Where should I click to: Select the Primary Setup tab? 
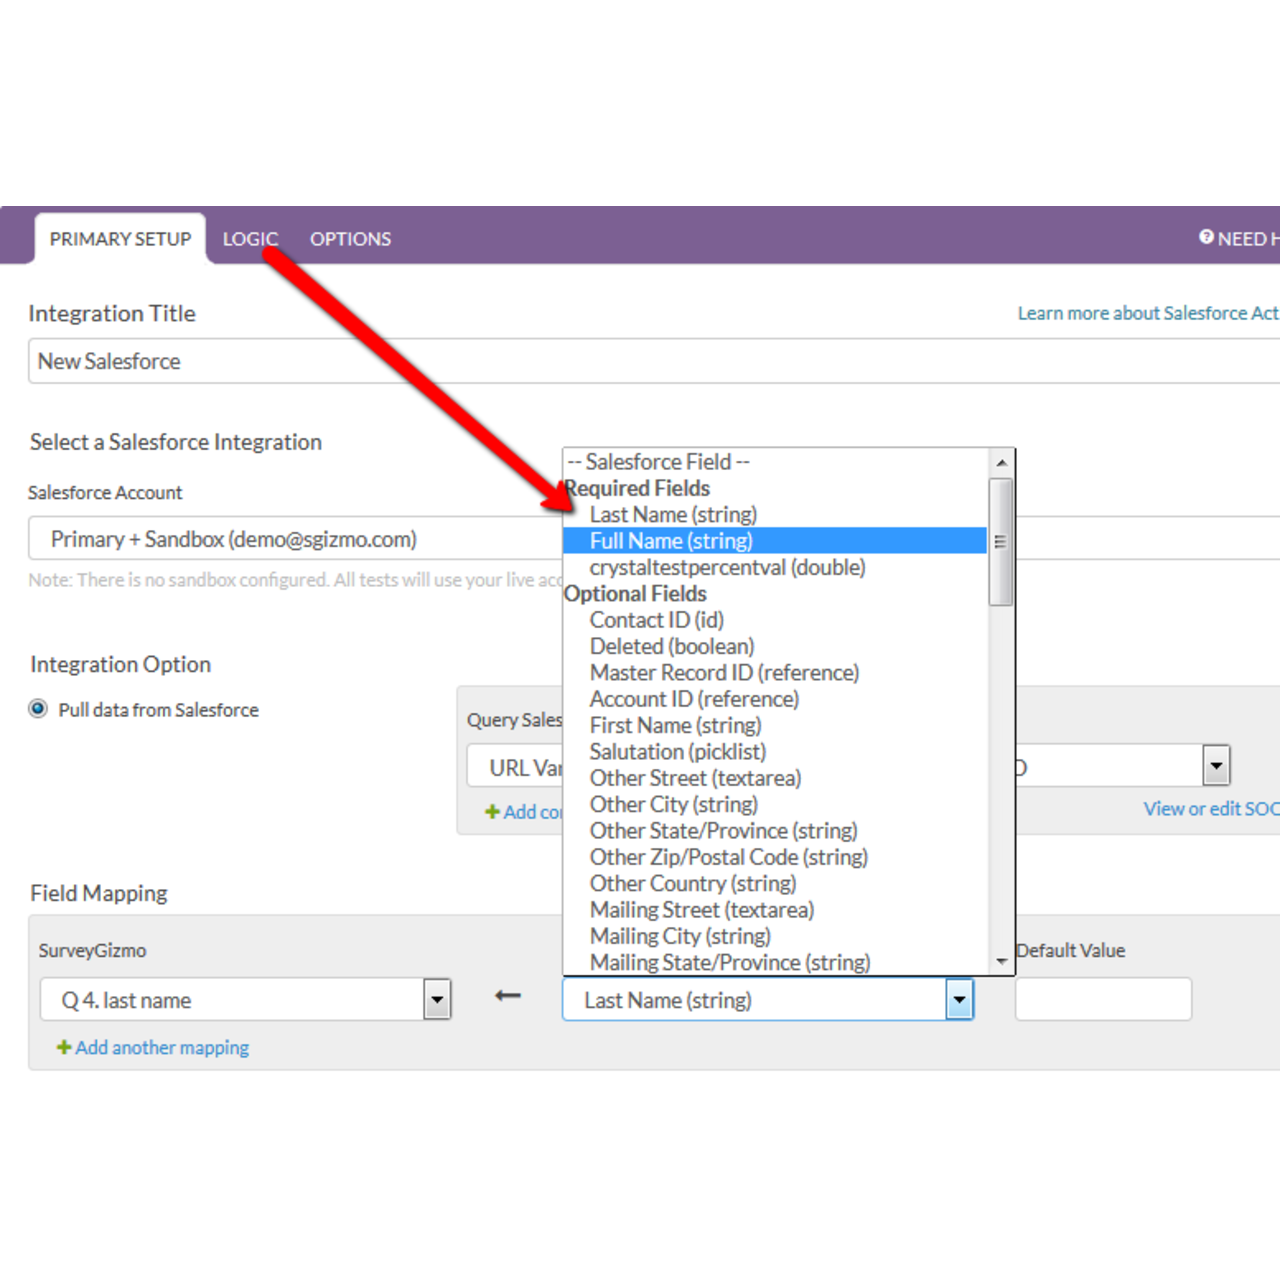(x=119, y=238)
